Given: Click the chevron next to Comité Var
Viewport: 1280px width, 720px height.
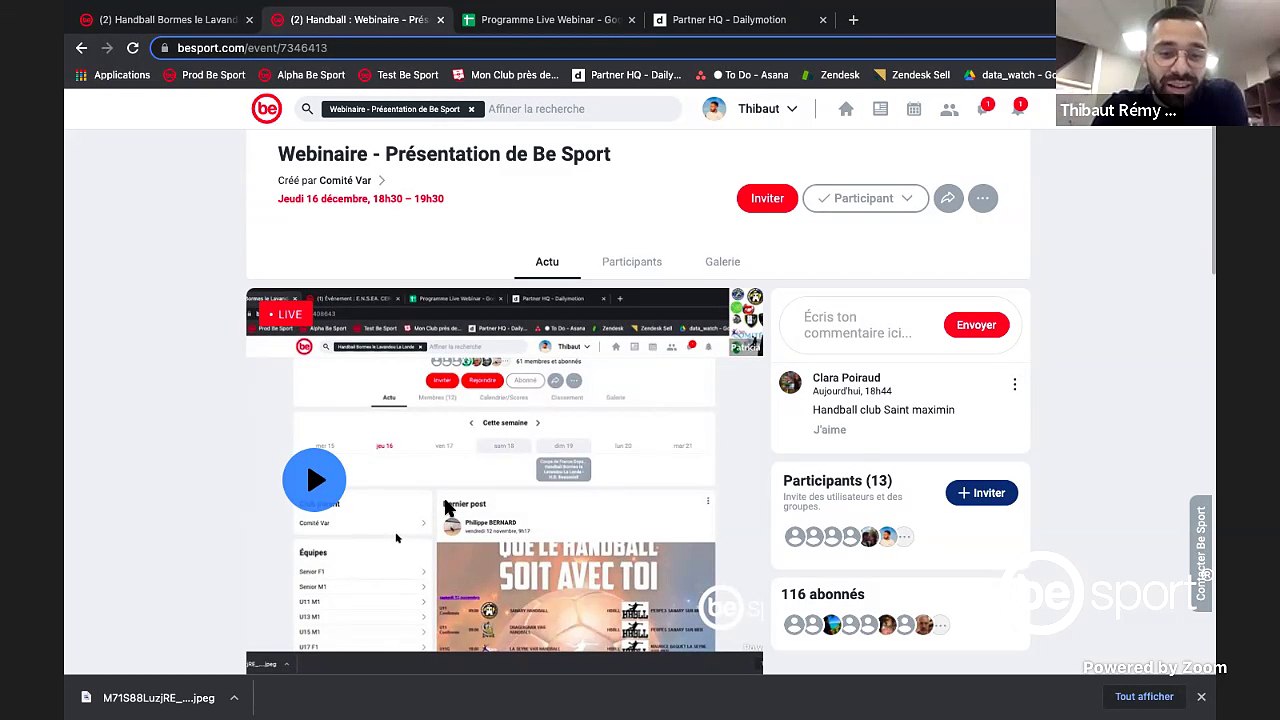Looking at the screenshot, I should [382, 180].
